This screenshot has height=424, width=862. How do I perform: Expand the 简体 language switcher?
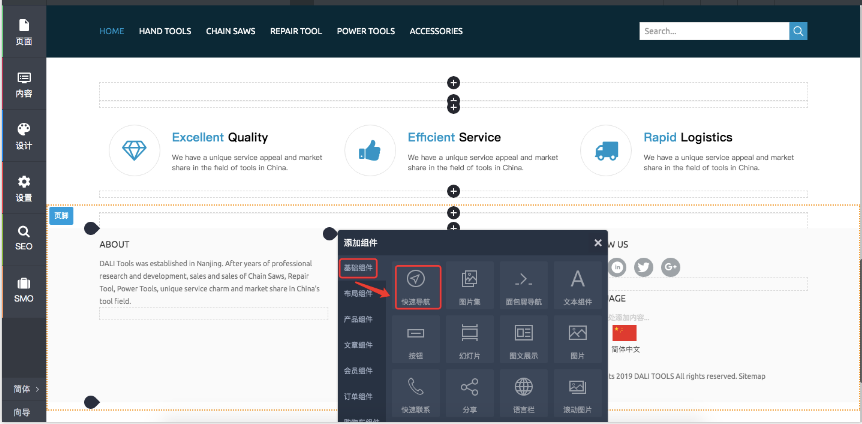[24, 389]
